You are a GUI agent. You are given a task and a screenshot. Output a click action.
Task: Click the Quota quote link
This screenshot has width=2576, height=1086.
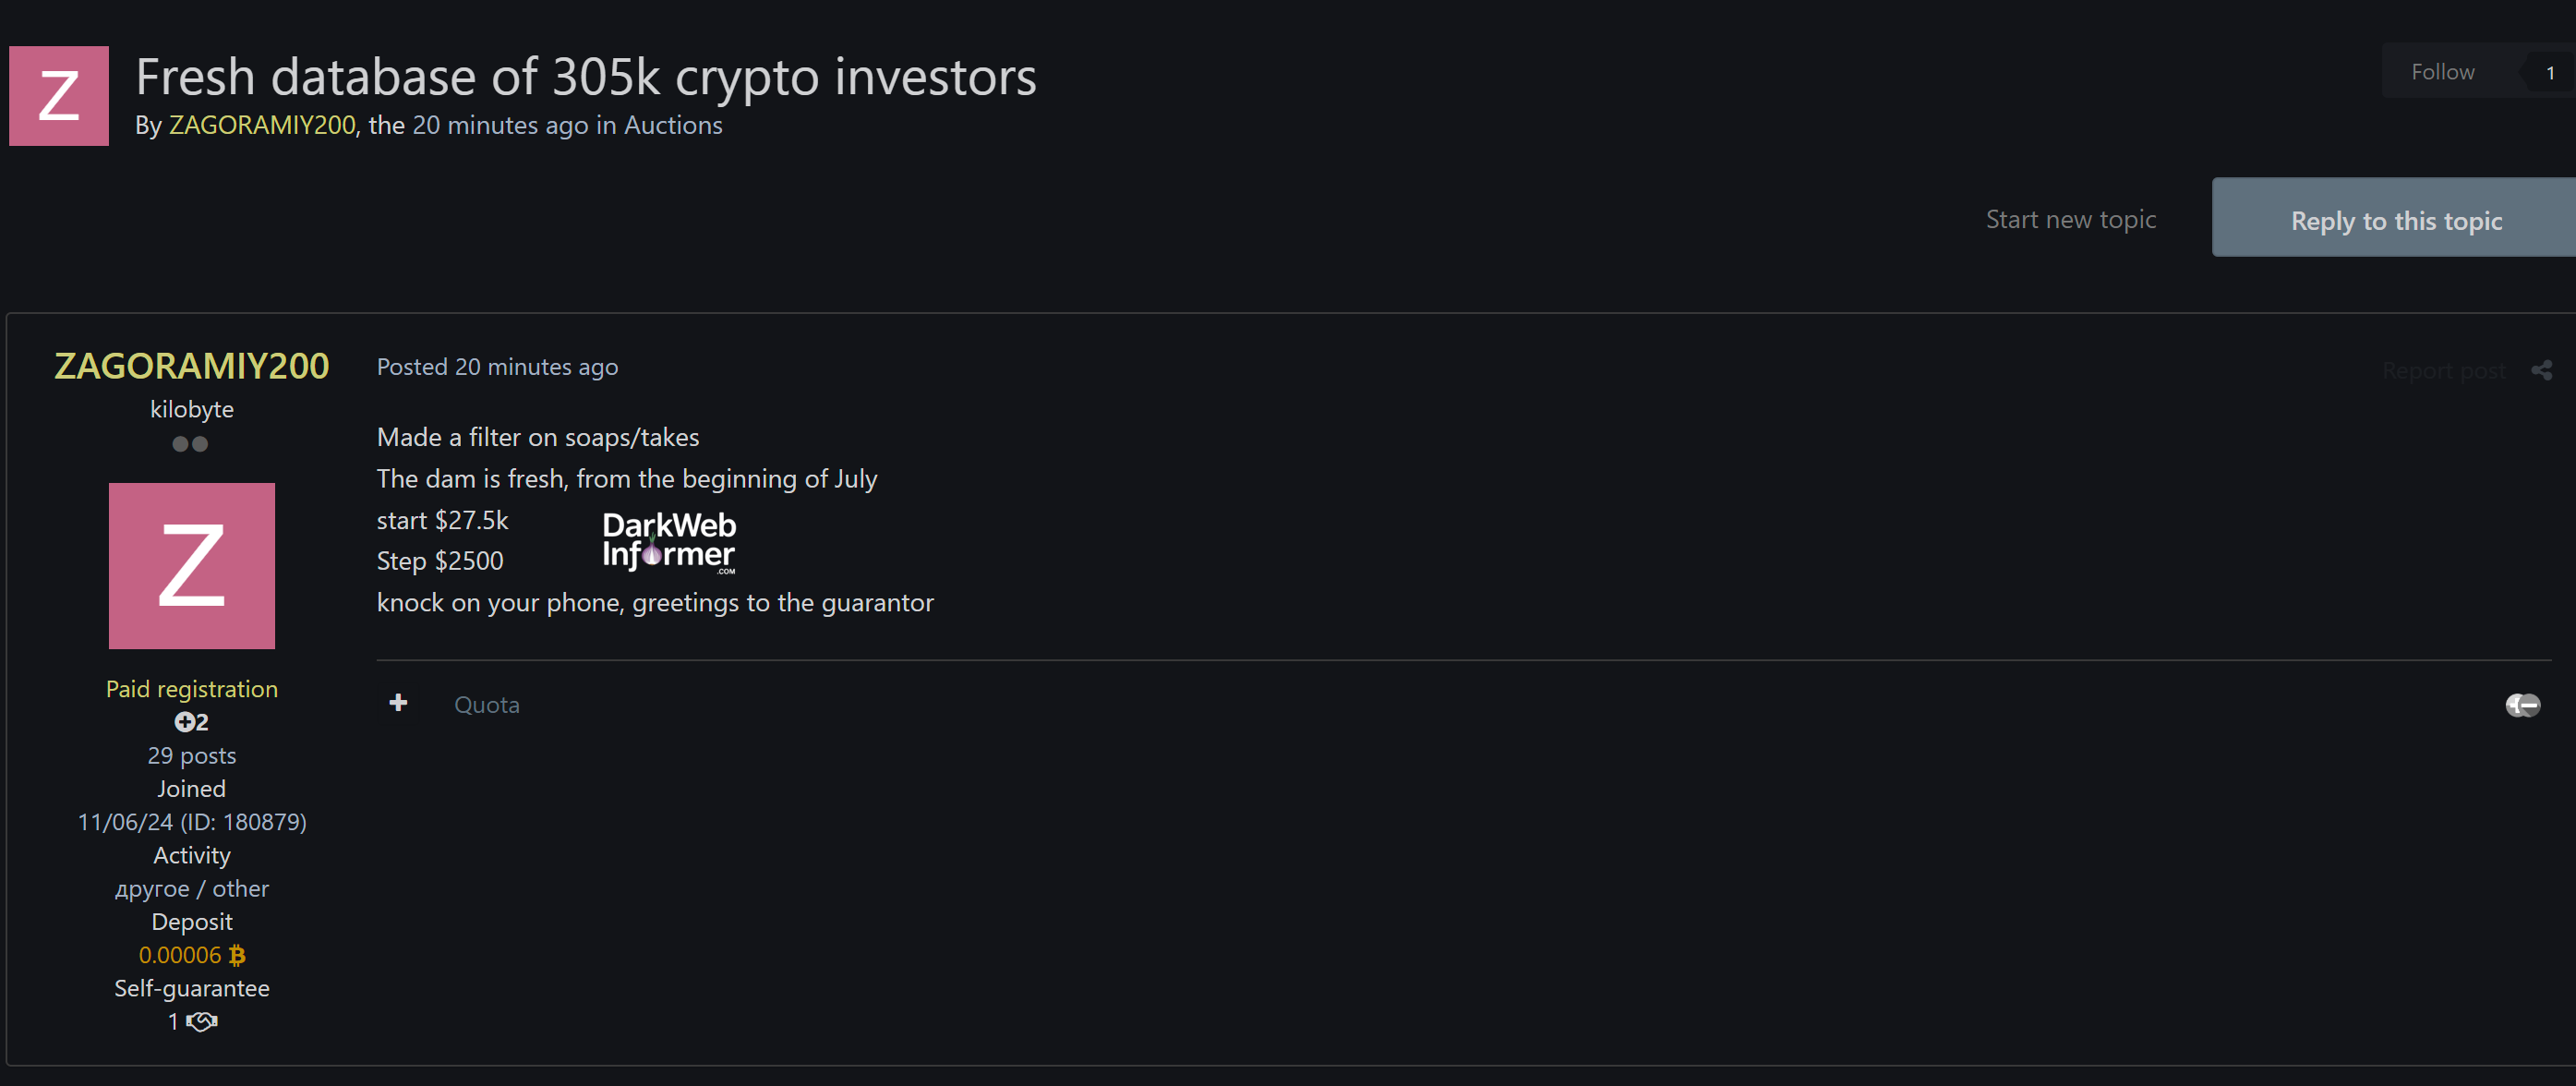(x=486, y=705)
